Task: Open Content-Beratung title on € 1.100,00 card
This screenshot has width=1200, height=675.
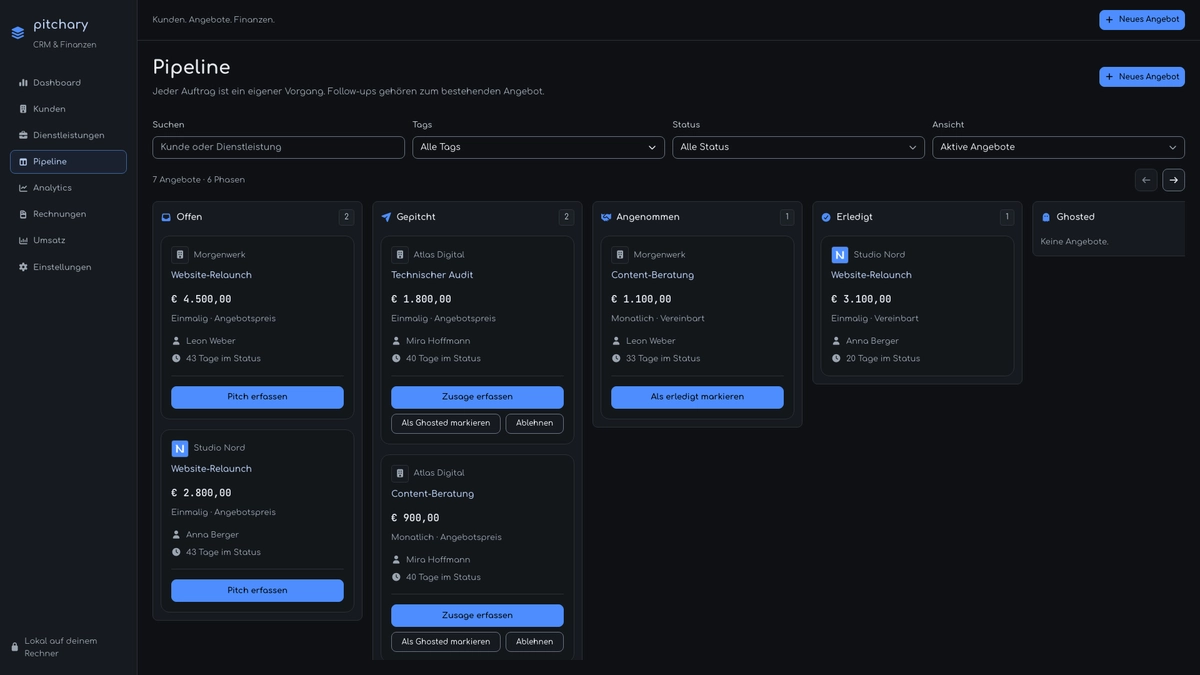Action: (x=652, y=275)
